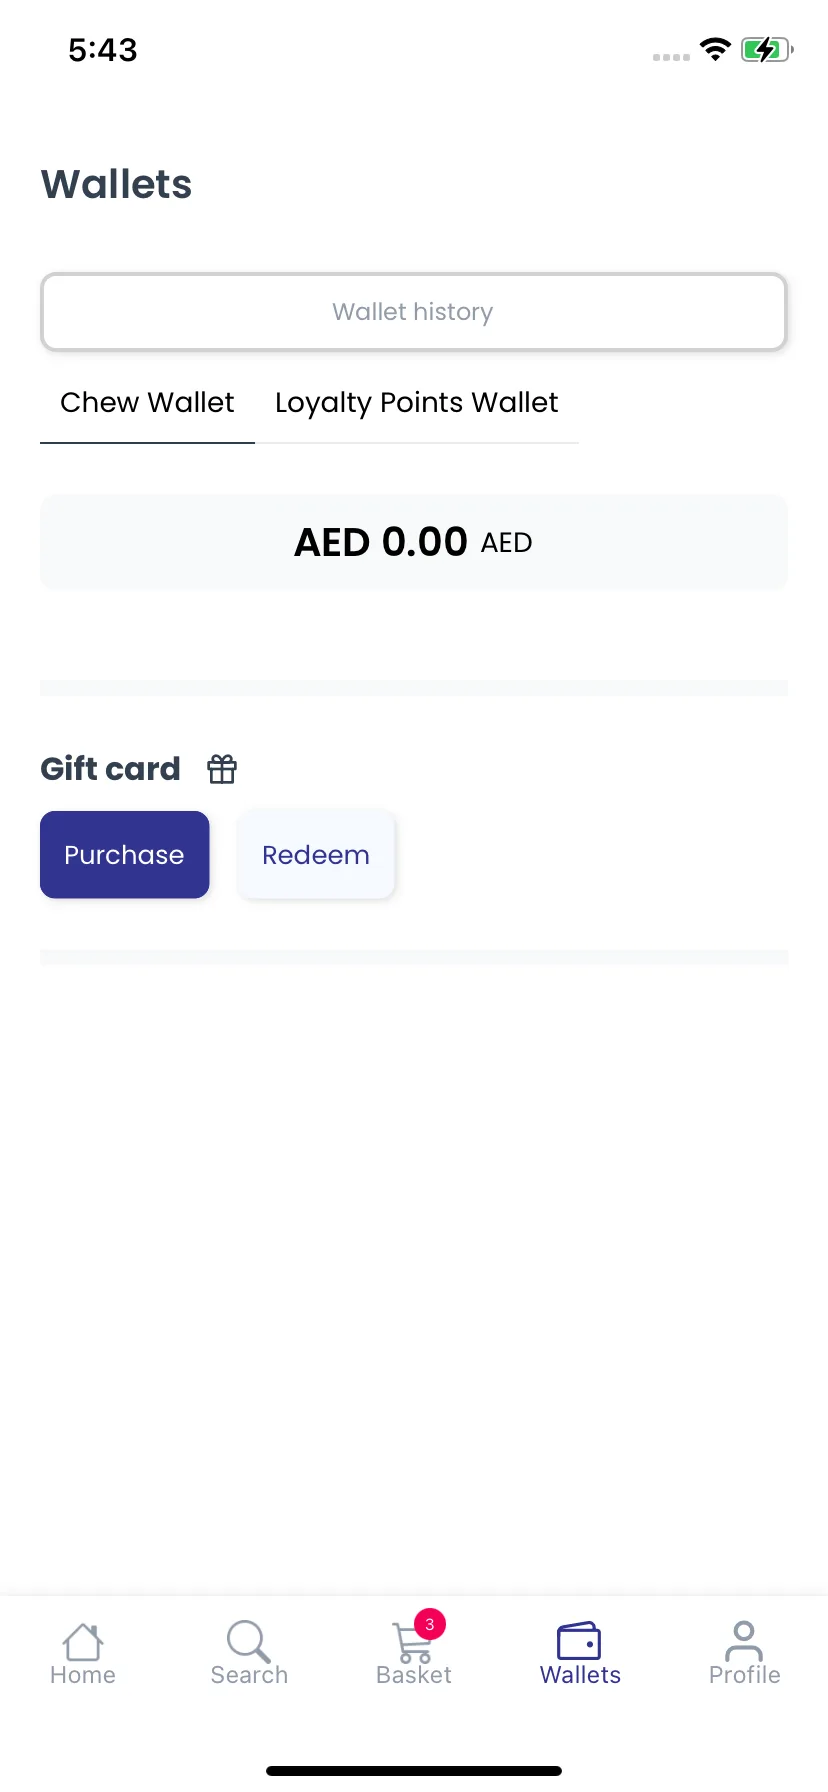Tap the Gift card heading text
This screenshot has height=1792, width=828.
point(111,769)
